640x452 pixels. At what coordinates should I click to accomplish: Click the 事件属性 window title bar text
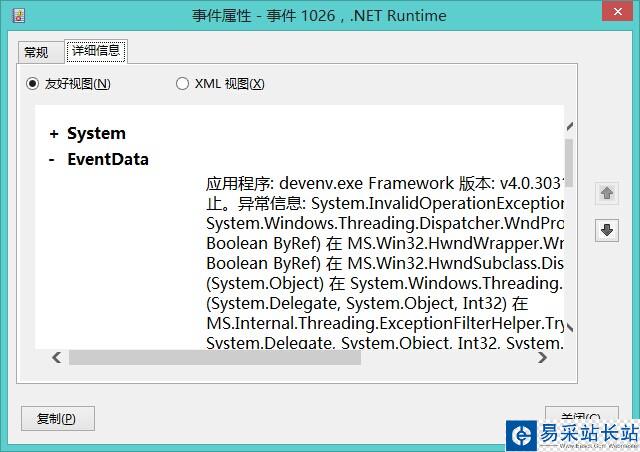click(x=319, y=15)
